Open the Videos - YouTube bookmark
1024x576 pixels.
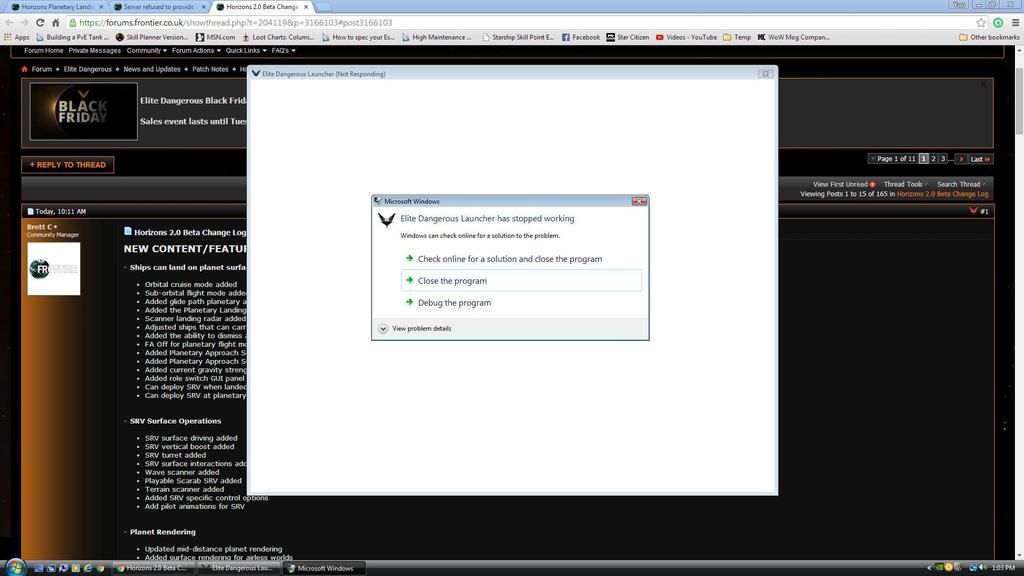coord(686,37)
